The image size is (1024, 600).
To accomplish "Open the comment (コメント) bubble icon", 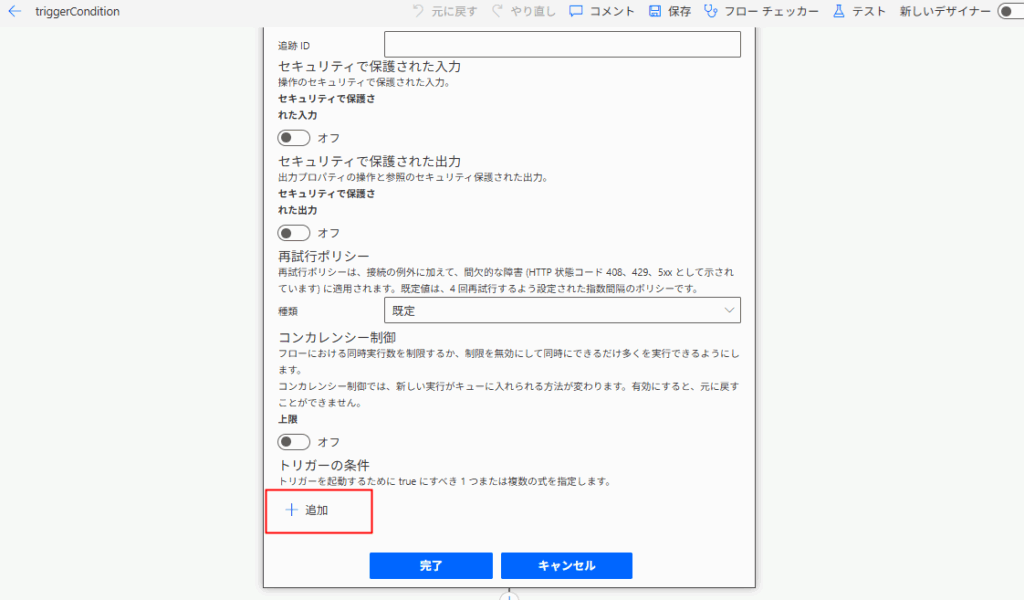I will [x=575, y=11].
